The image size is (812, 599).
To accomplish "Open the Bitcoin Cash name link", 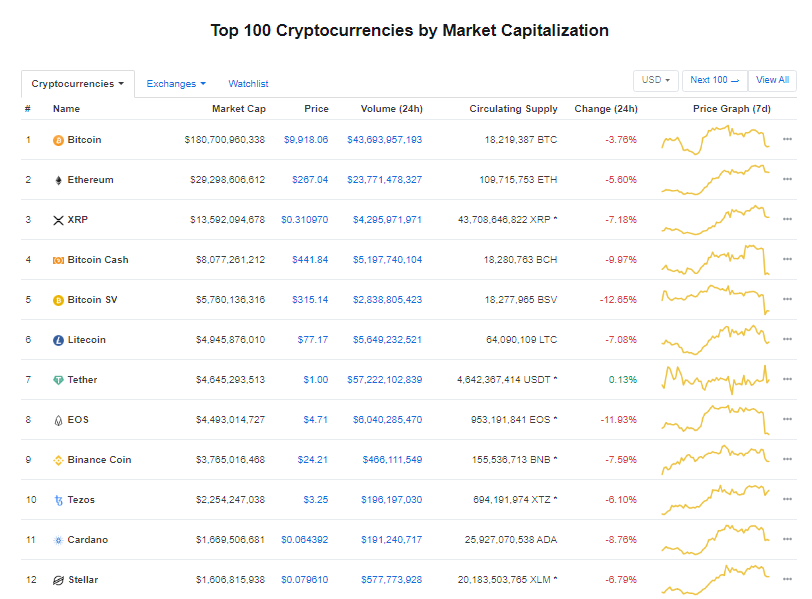I will 98,260.
